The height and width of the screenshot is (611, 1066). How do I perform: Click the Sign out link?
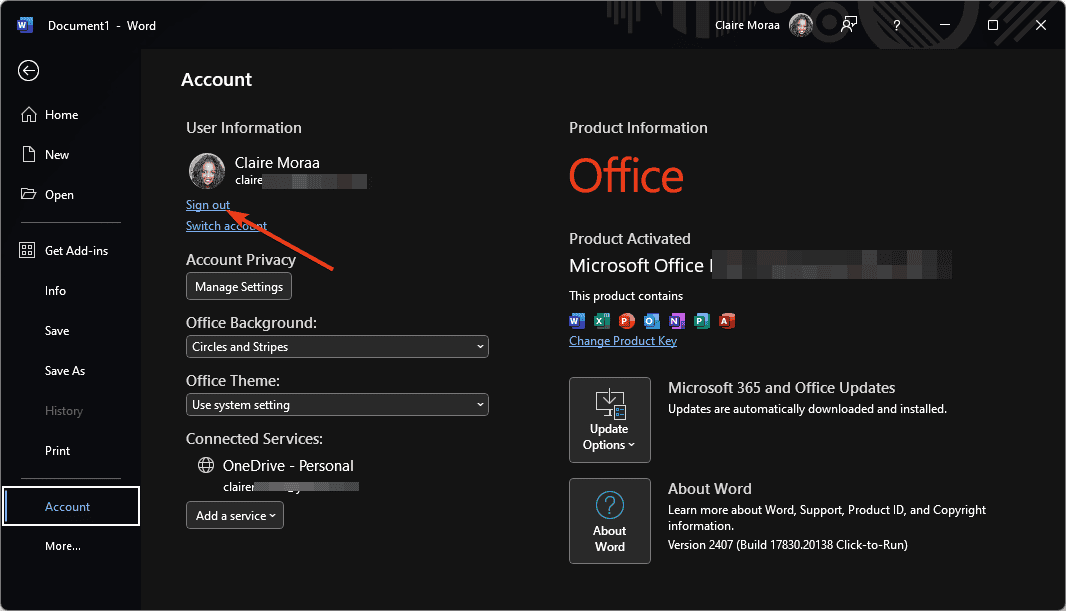click(x=207, y=205)
